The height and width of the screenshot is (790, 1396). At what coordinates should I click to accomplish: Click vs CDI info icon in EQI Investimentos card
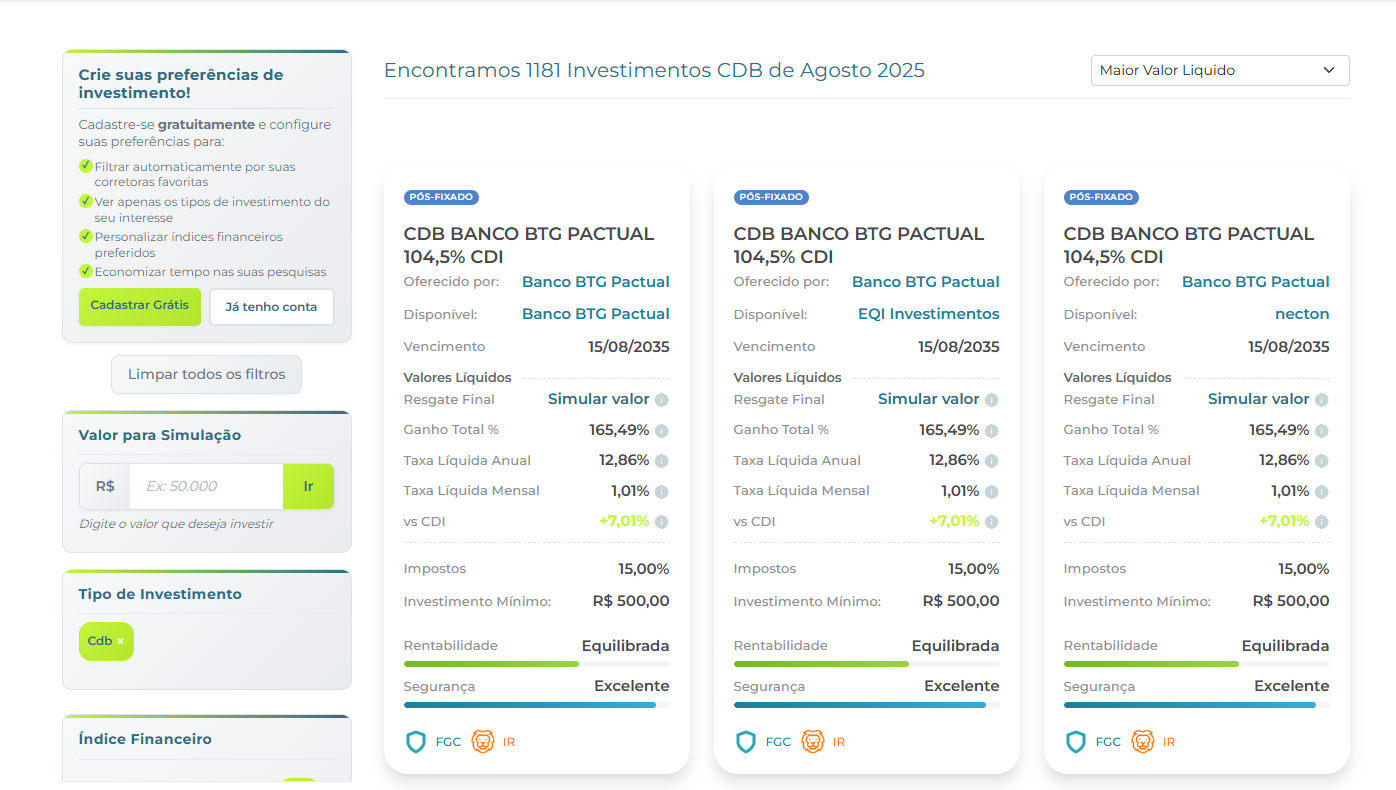click(991, 522)
